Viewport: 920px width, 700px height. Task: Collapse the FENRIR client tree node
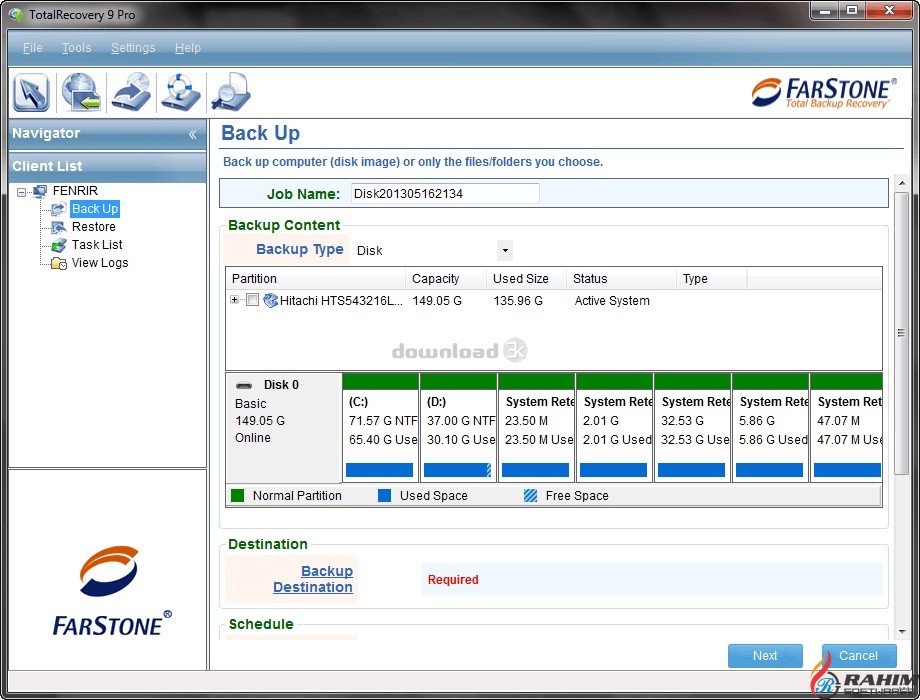coord(22,192)
